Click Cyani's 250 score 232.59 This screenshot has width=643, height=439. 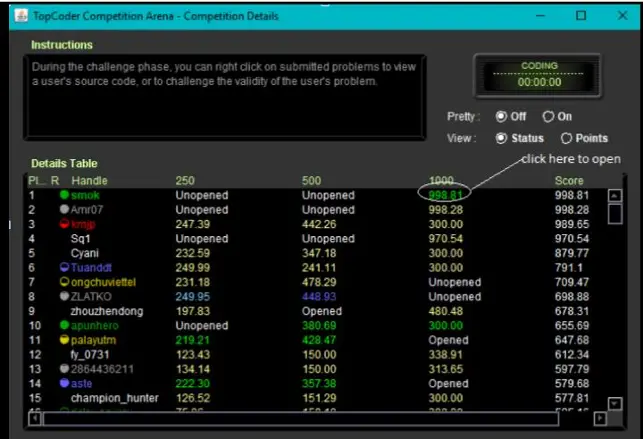click(193, 253)
